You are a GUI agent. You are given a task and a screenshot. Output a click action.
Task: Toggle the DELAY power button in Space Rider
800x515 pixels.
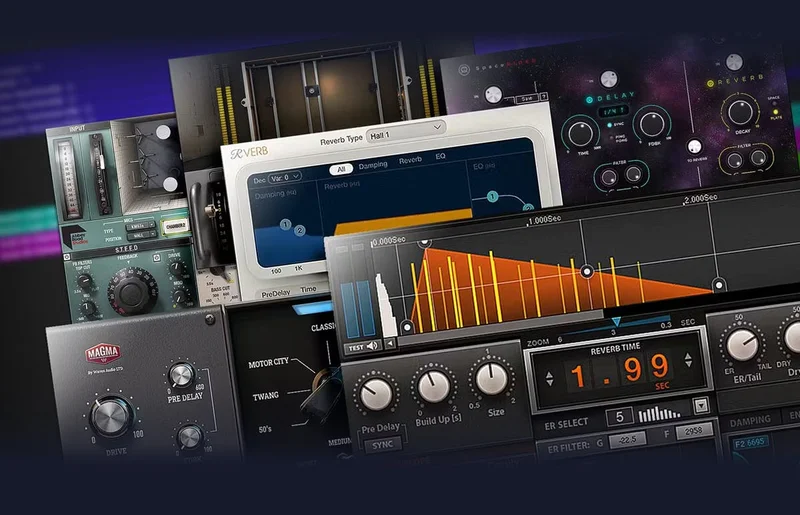point(589,100)
